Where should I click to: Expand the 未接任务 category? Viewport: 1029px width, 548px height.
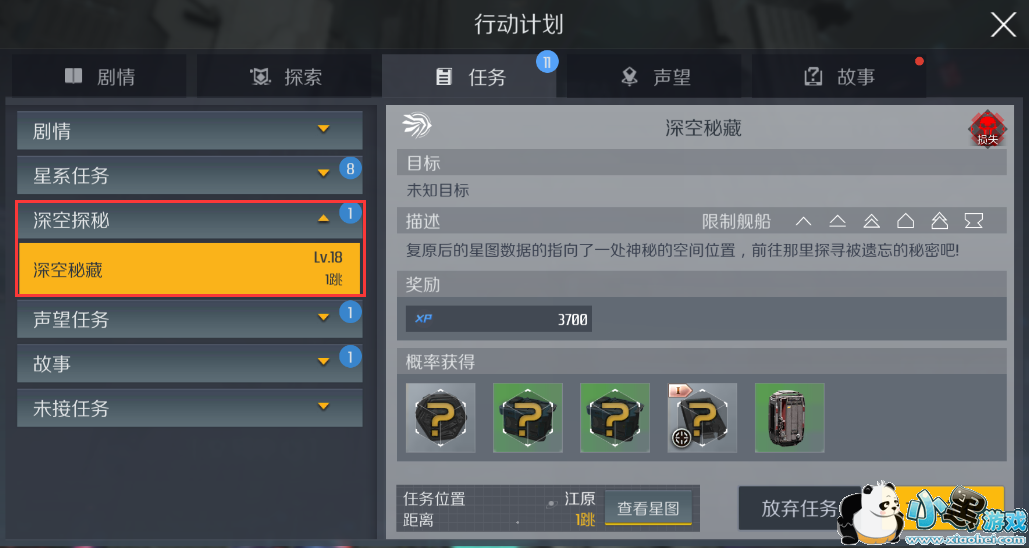(190, 408)
